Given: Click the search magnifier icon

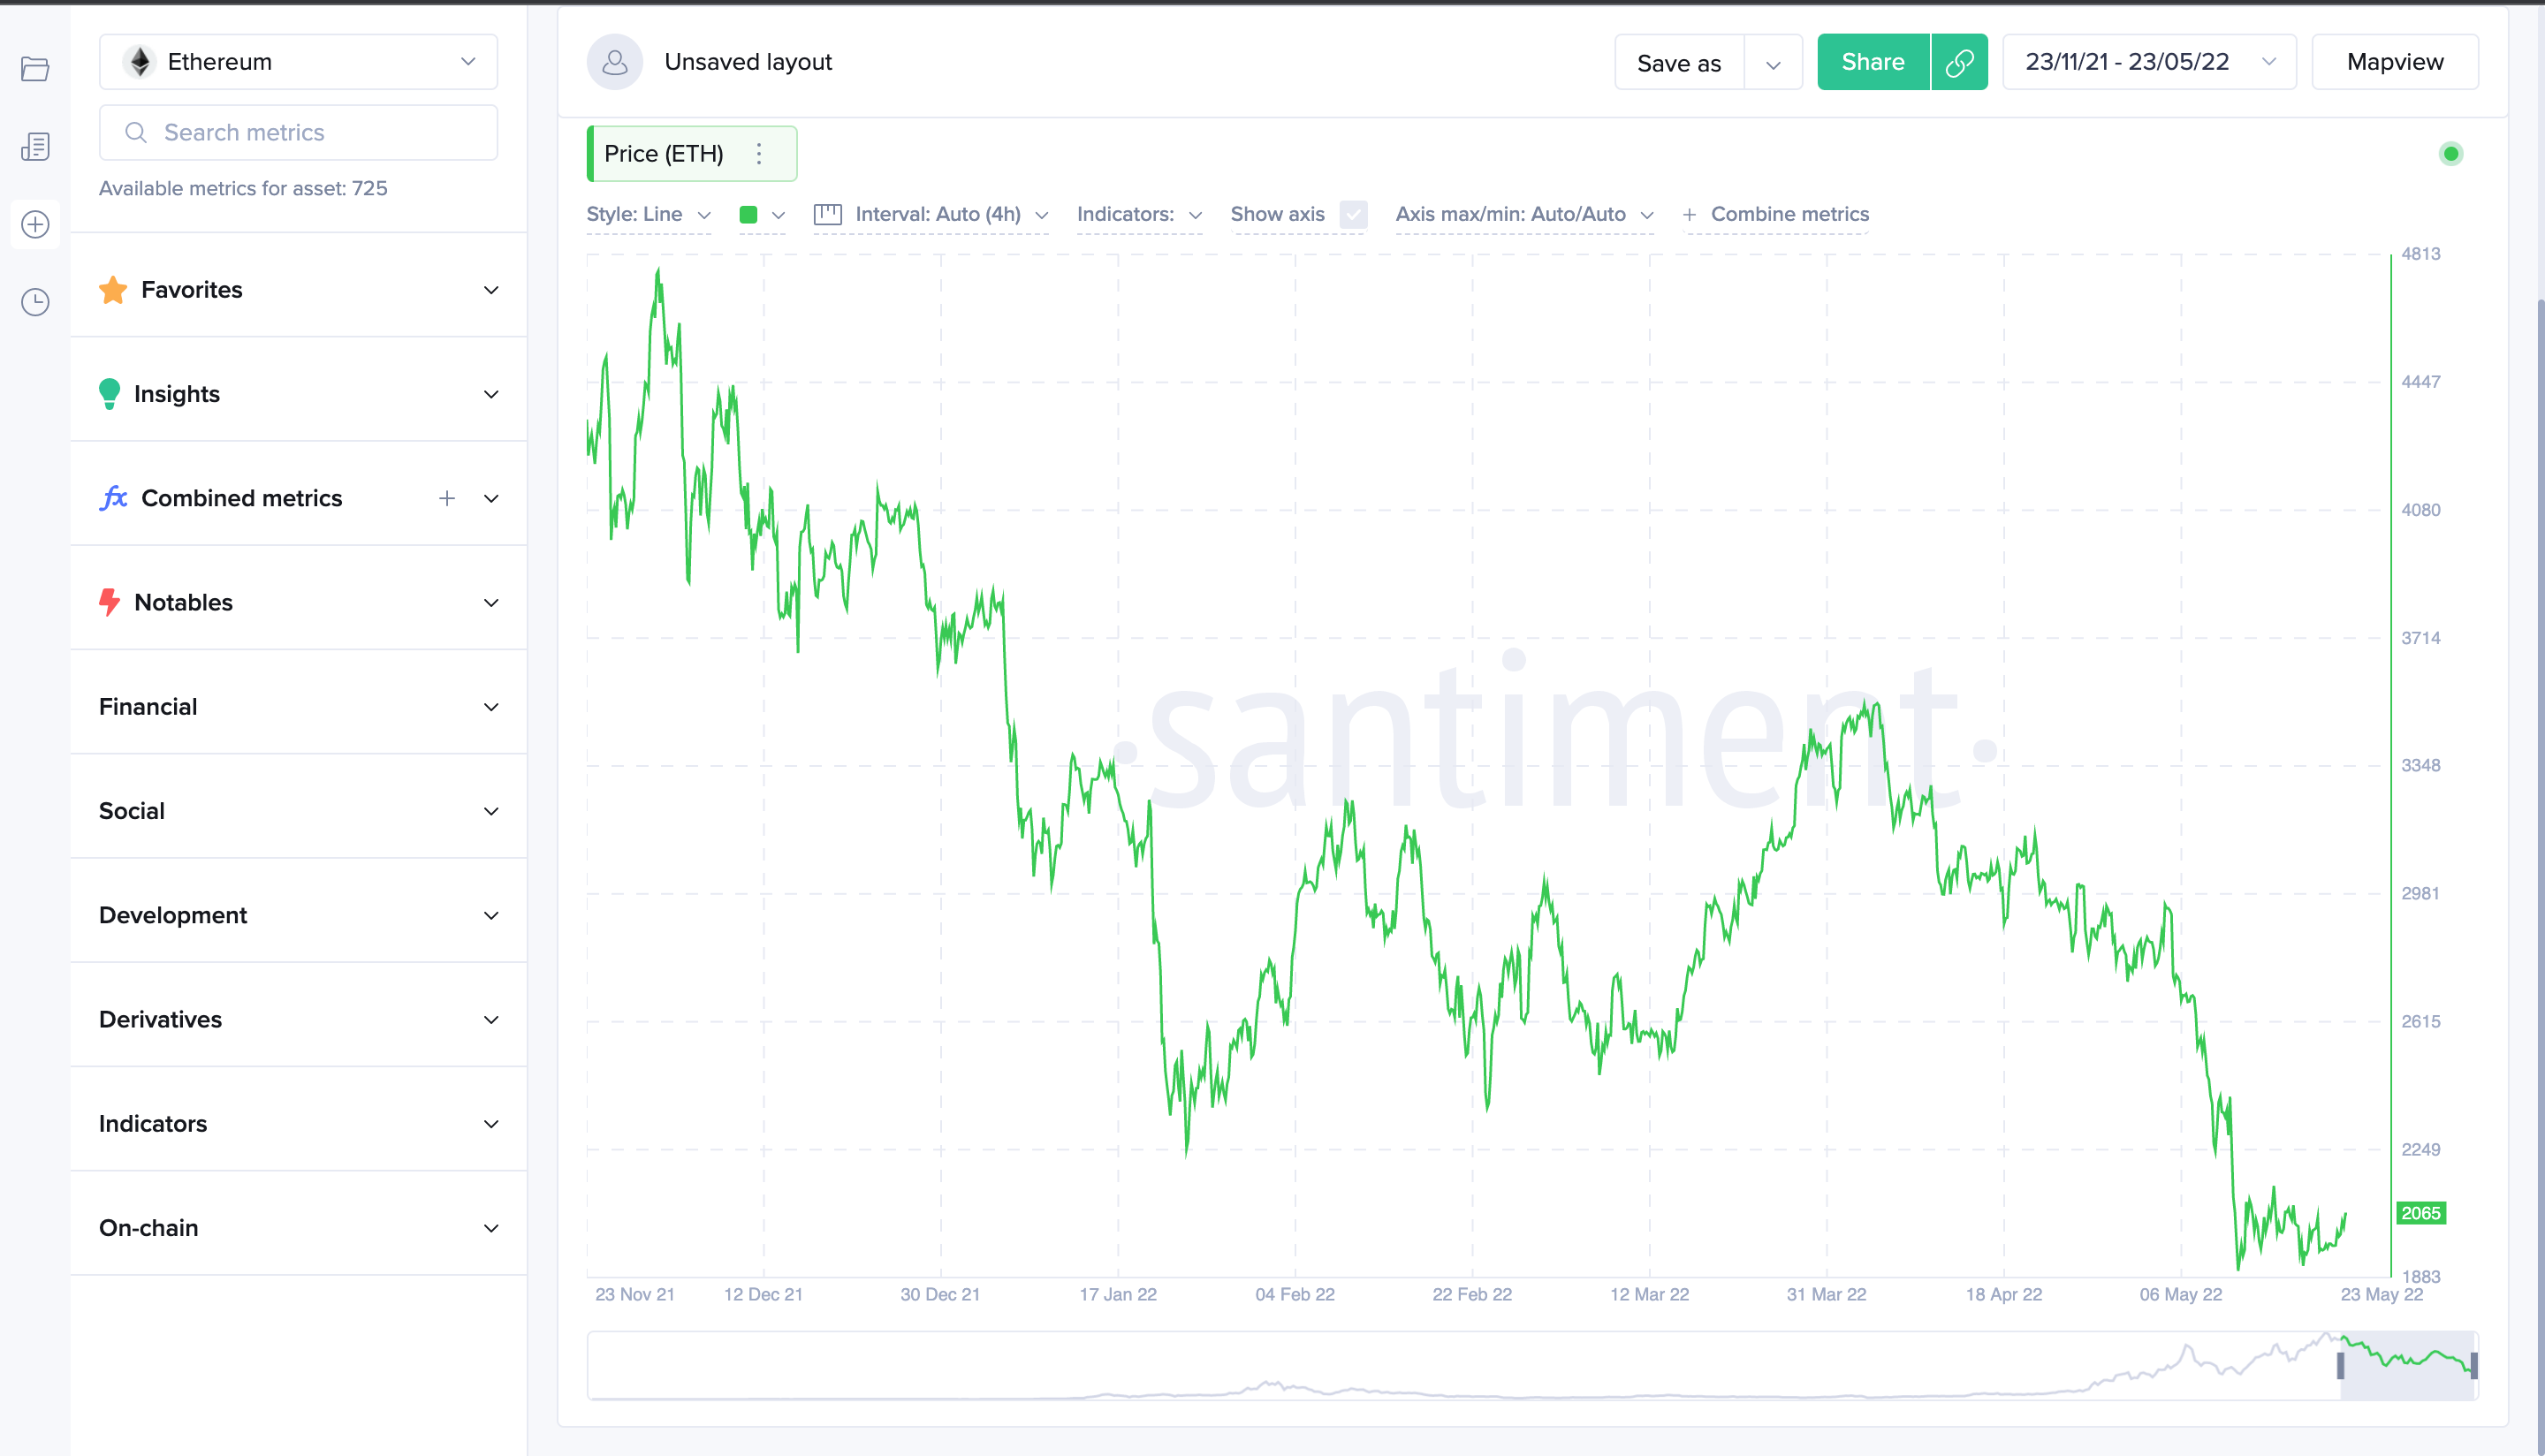Looking at the screenshot, I should pos(136,132).
